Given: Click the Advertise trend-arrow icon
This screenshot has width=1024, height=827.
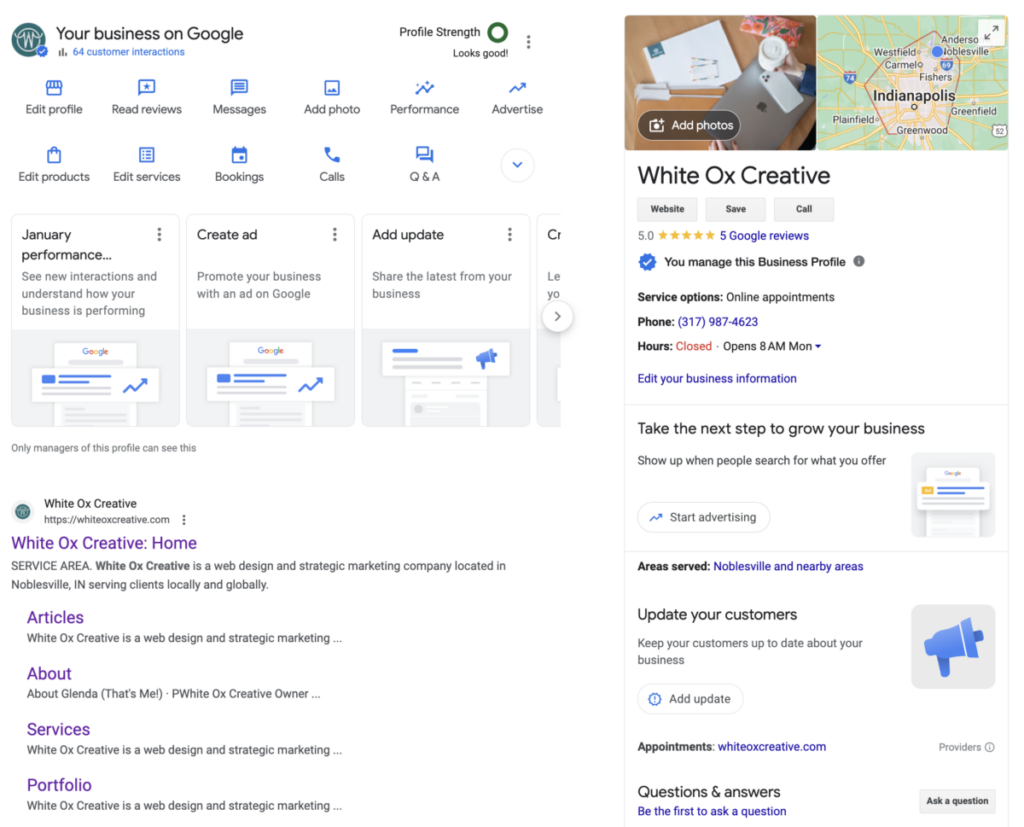Looking at the screenshot, I should (x=517, y=88).
